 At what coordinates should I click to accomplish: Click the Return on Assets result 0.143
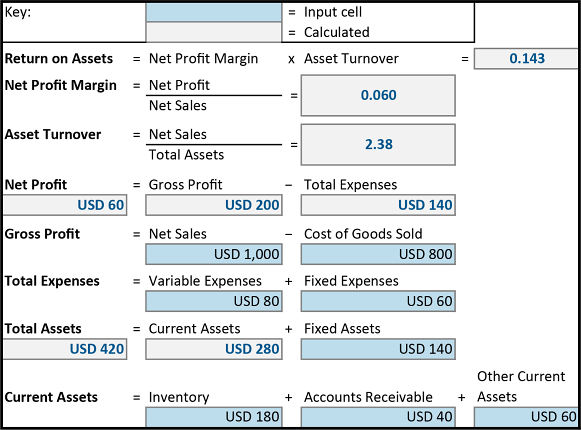click(526, 58)
